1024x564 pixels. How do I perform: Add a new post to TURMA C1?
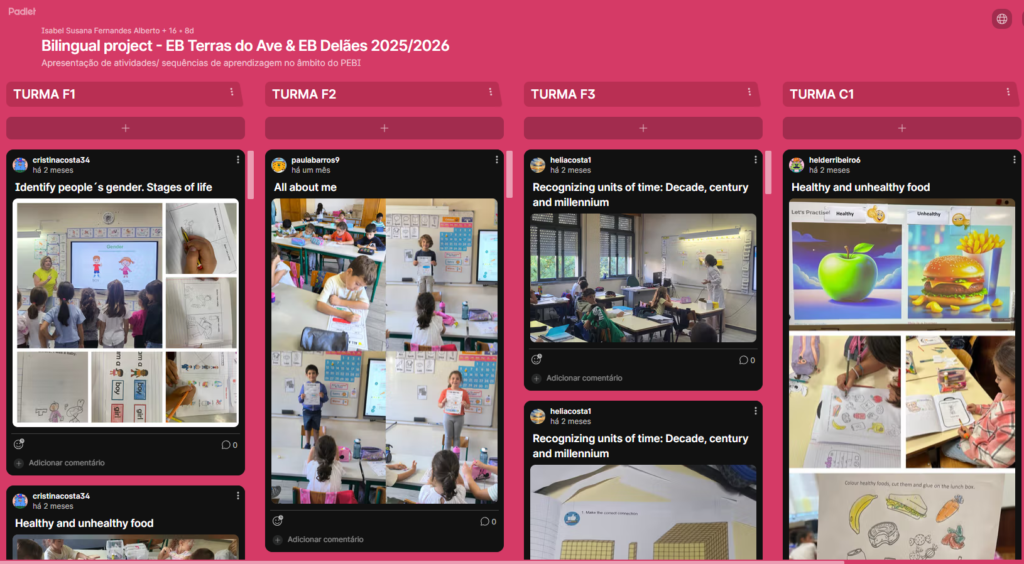click(x=901, y=128)
